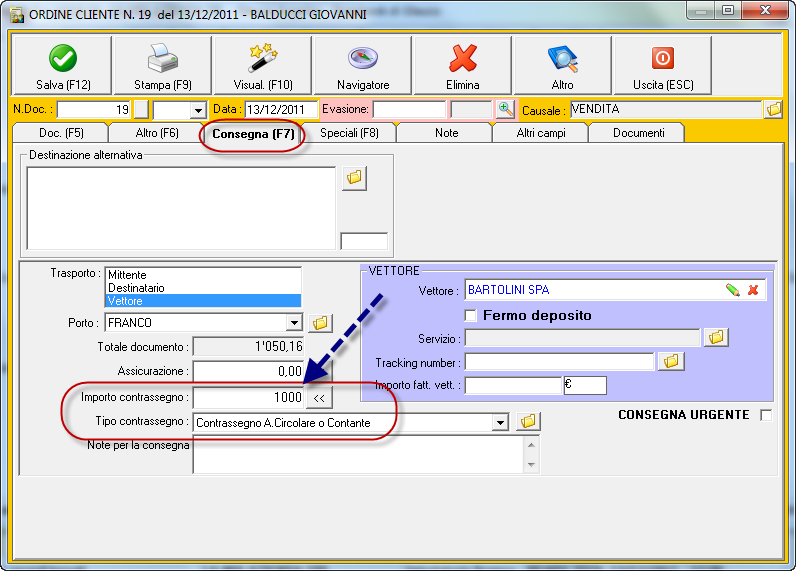796x571 pixels.
Task: Exit with the Uscita (ESC) button
Action: tap(662, 65)
